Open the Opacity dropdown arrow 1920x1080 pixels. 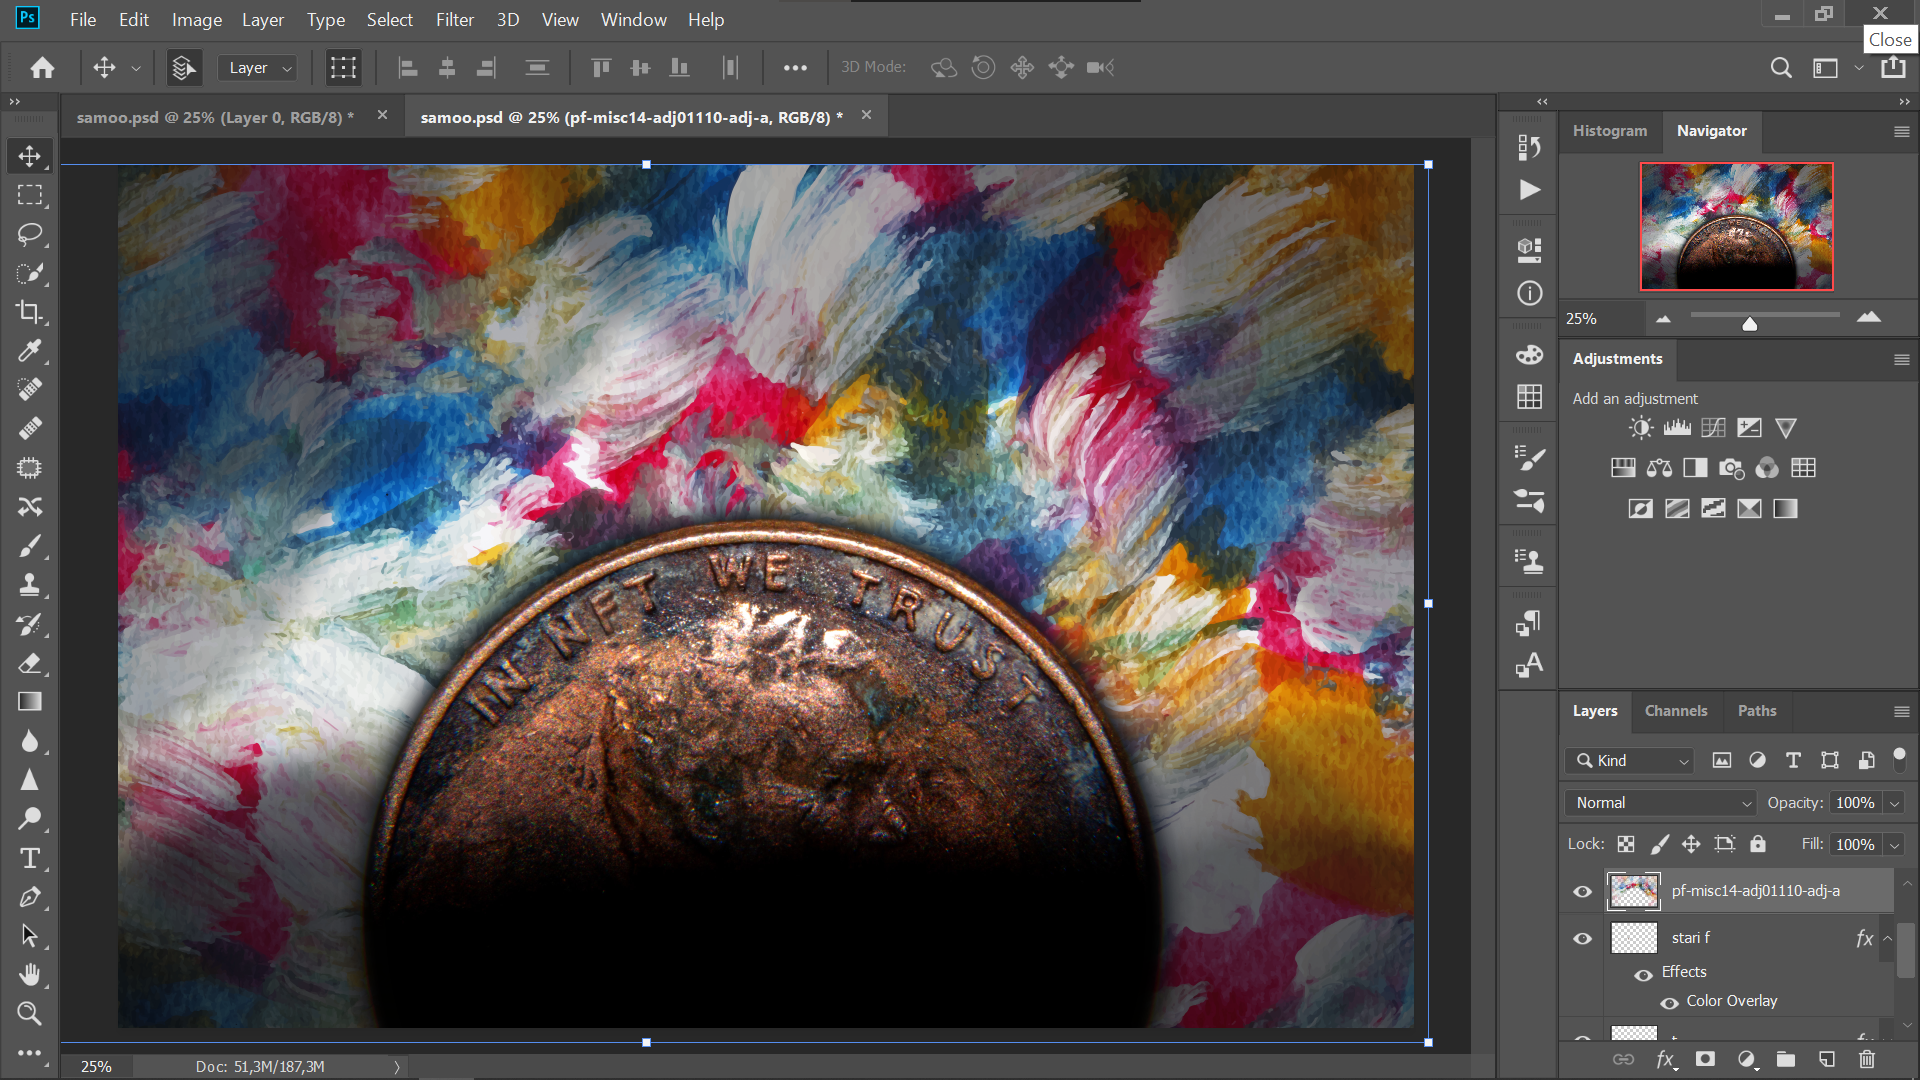1894,803
